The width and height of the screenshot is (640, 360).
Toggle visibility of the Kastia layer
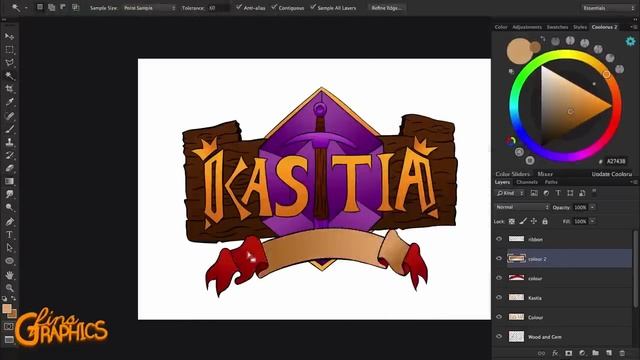pos(499,298)
